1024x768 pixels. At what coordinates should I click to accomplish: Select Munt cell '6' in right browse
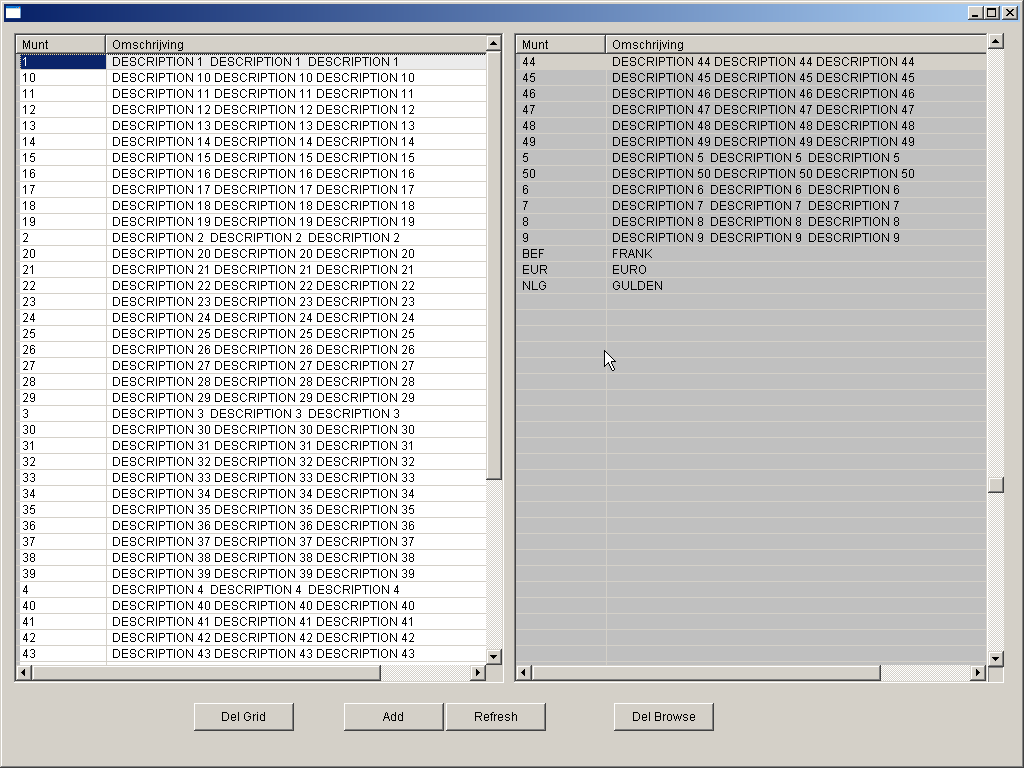tap(561, 189)
